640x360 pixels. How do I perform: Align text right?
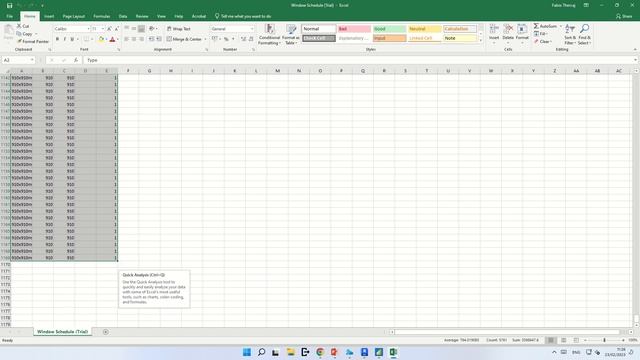[141, 39]
